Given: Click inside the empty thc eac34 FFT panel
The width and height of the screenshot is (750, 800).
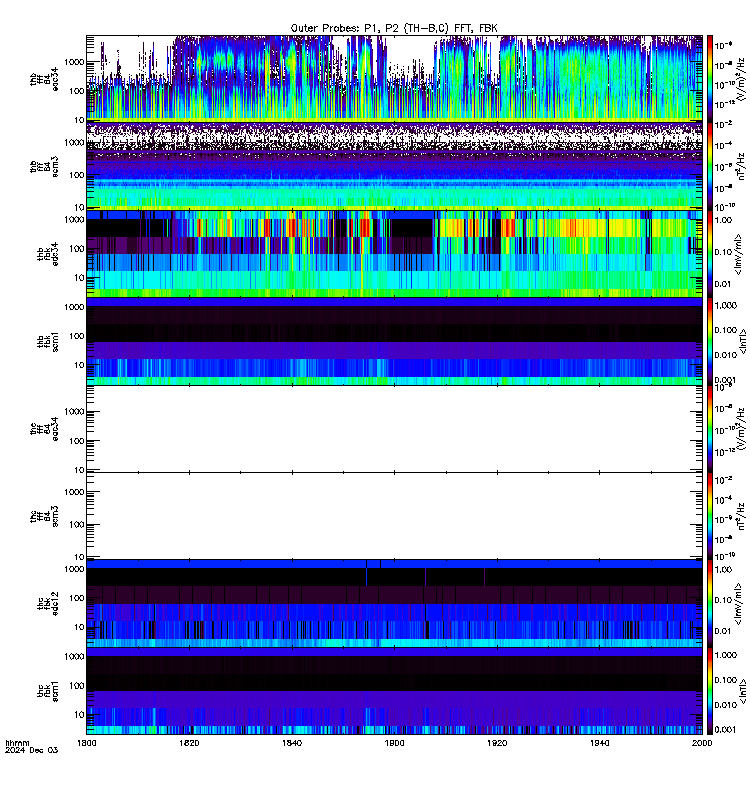Looking at the screenshot, I should point(394,429).
